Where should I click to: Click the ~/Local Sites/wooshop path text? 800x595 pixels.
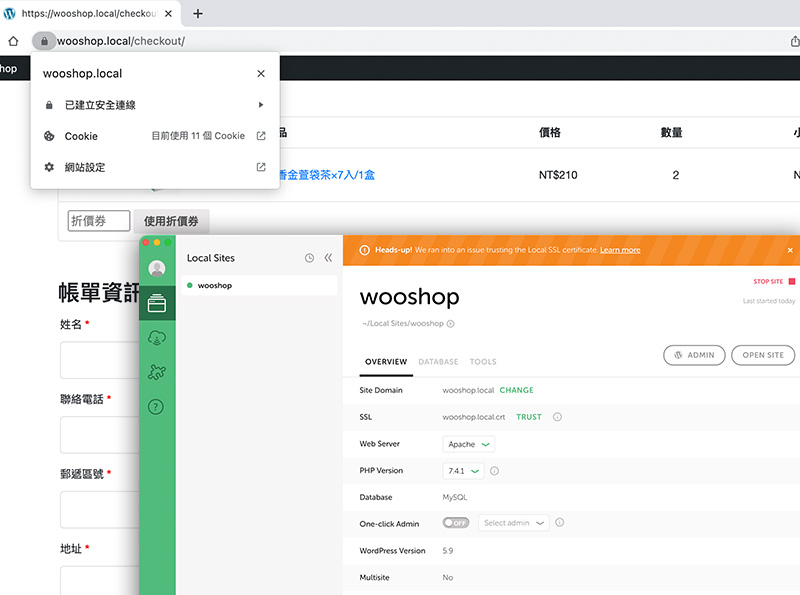click(403, 324)
